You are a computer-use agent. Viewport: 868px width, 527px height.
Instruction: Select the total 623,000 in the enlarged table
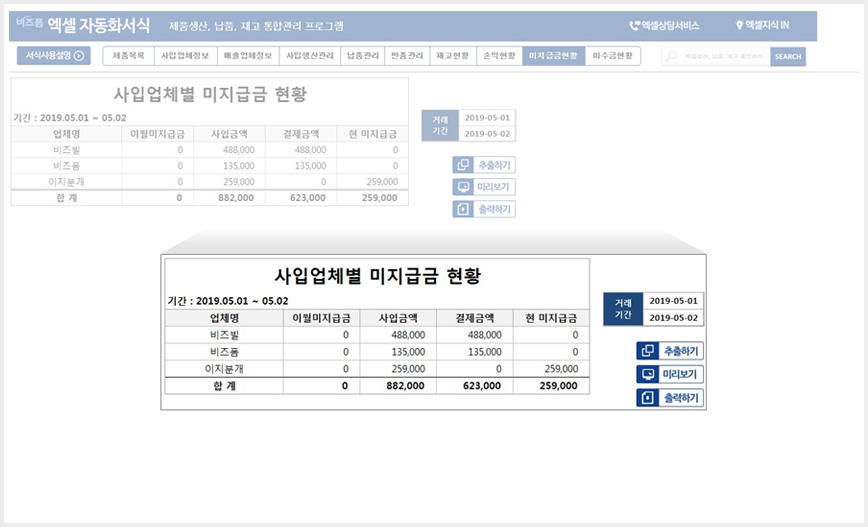coord(474,386)
